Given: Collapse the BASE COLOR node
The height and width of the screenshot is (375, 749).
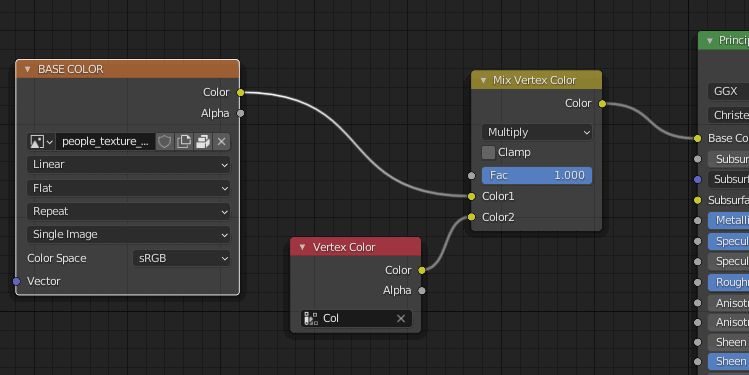Looking at the screenshot, I should coord(28,69).
